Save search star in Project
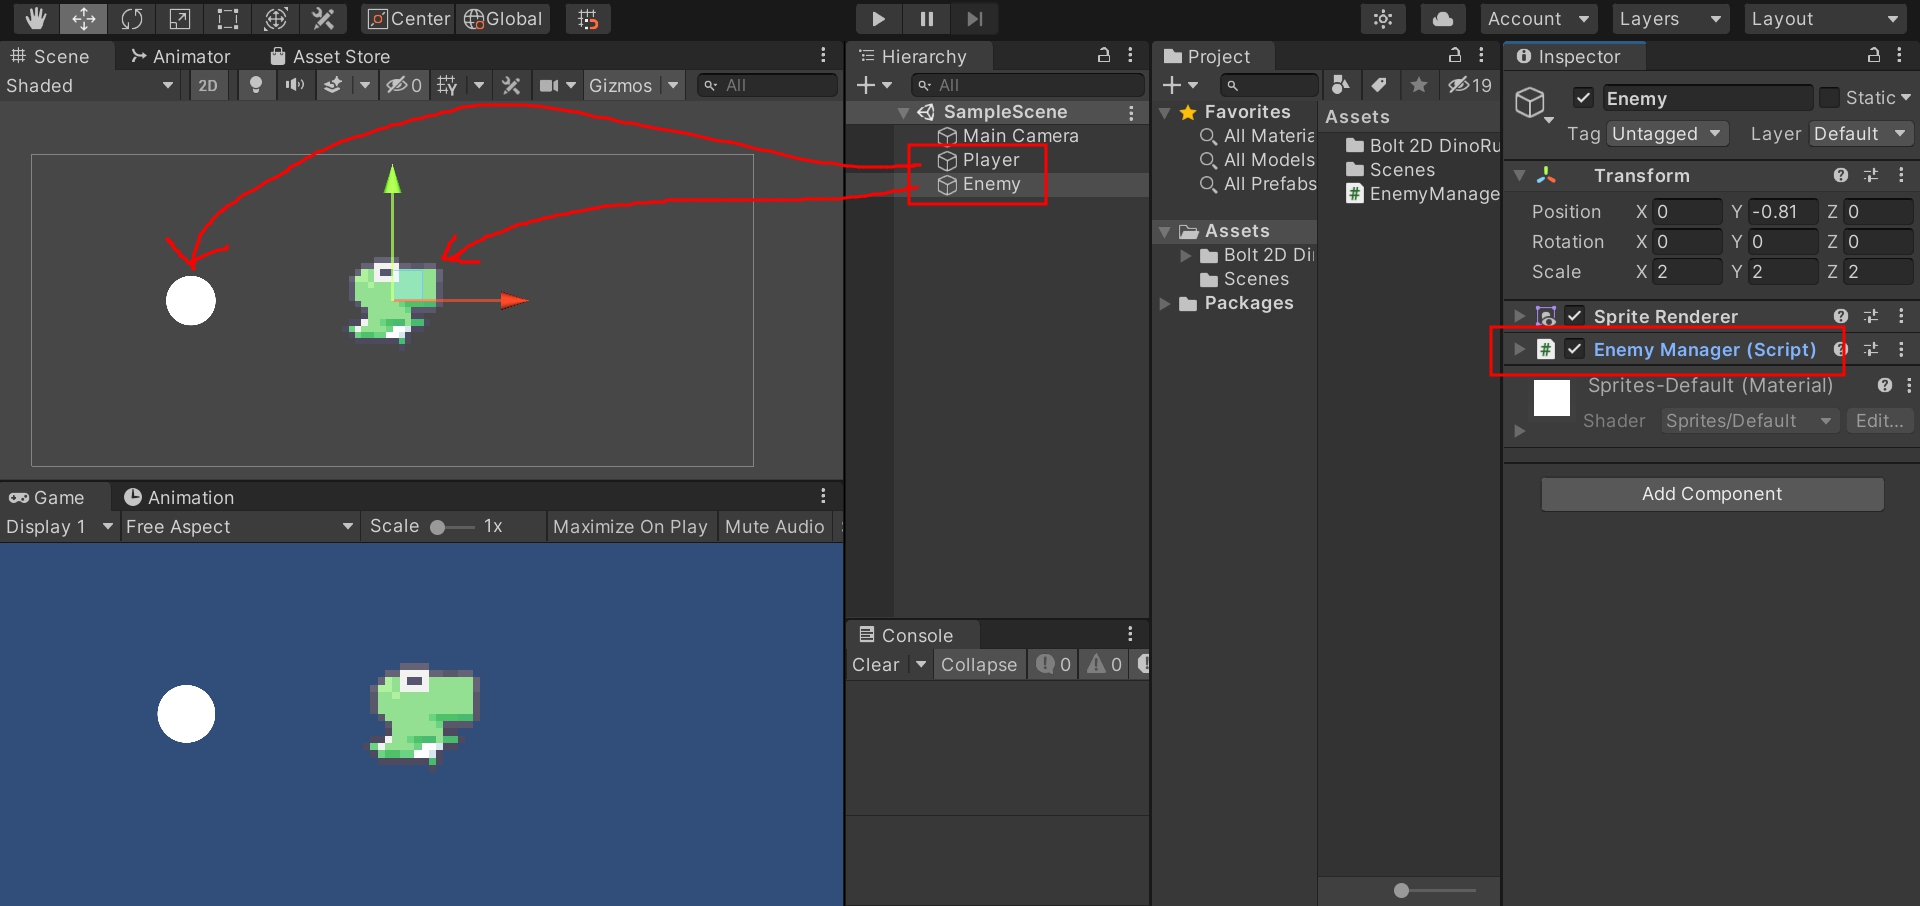The image size is (1920, 906). (1419, 85)
